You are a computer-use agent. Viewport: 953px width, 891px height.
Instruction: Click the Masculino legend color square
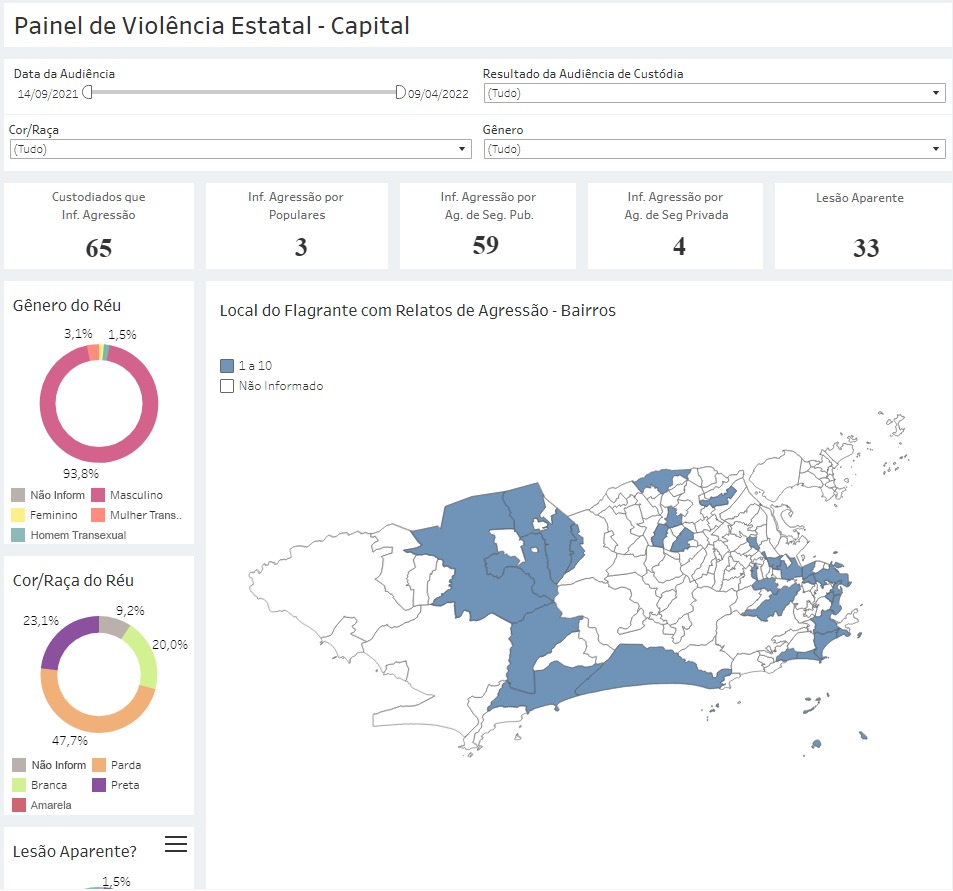point(98,495)
